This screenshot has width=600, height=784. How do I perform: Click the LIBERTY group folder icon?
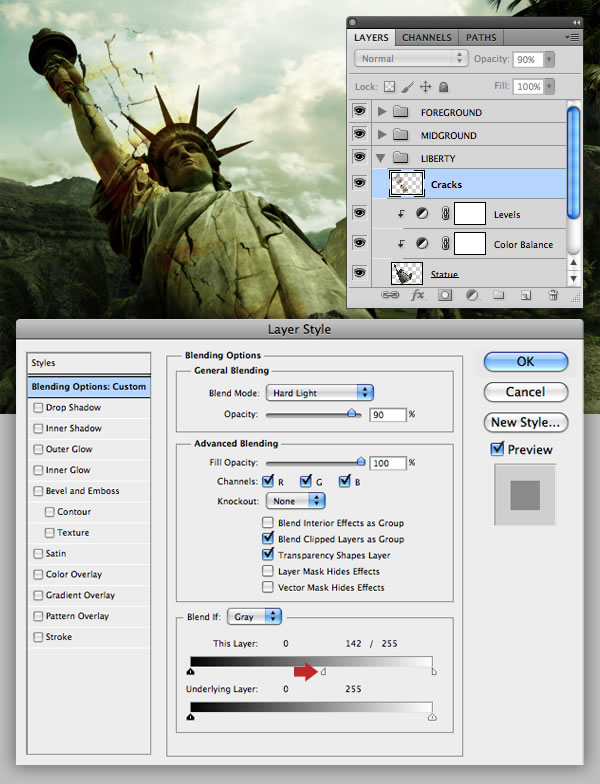pyautogui.click(x=400, y=158)
